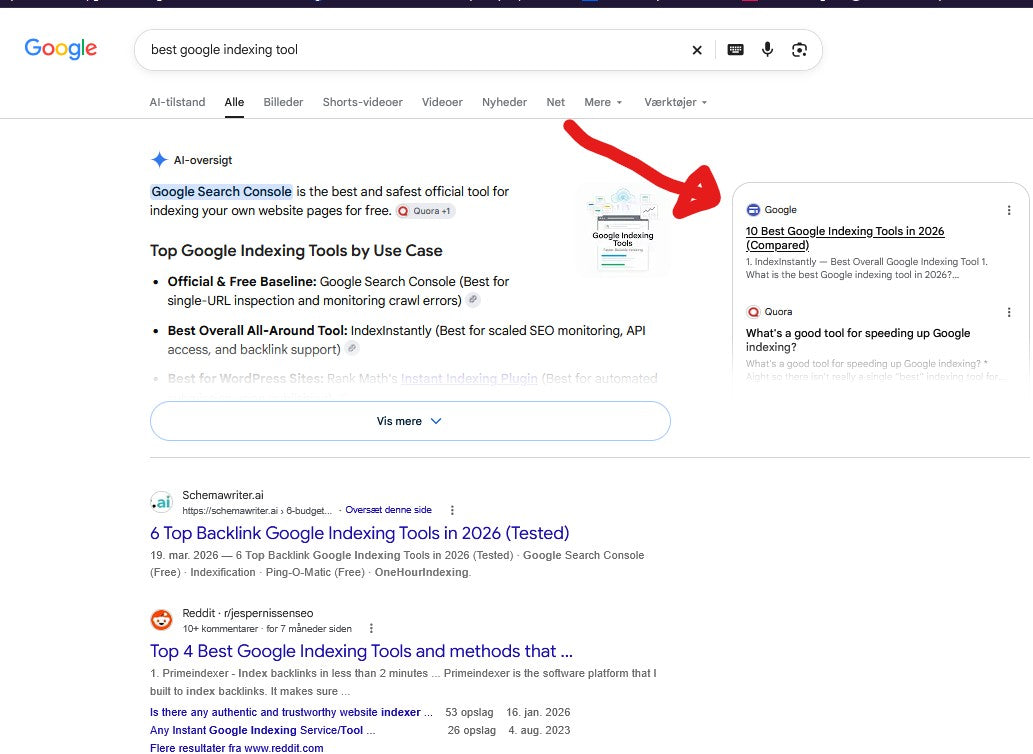Expand the Mere dropdown
The image size is (1033, 754).
(603, 102)
